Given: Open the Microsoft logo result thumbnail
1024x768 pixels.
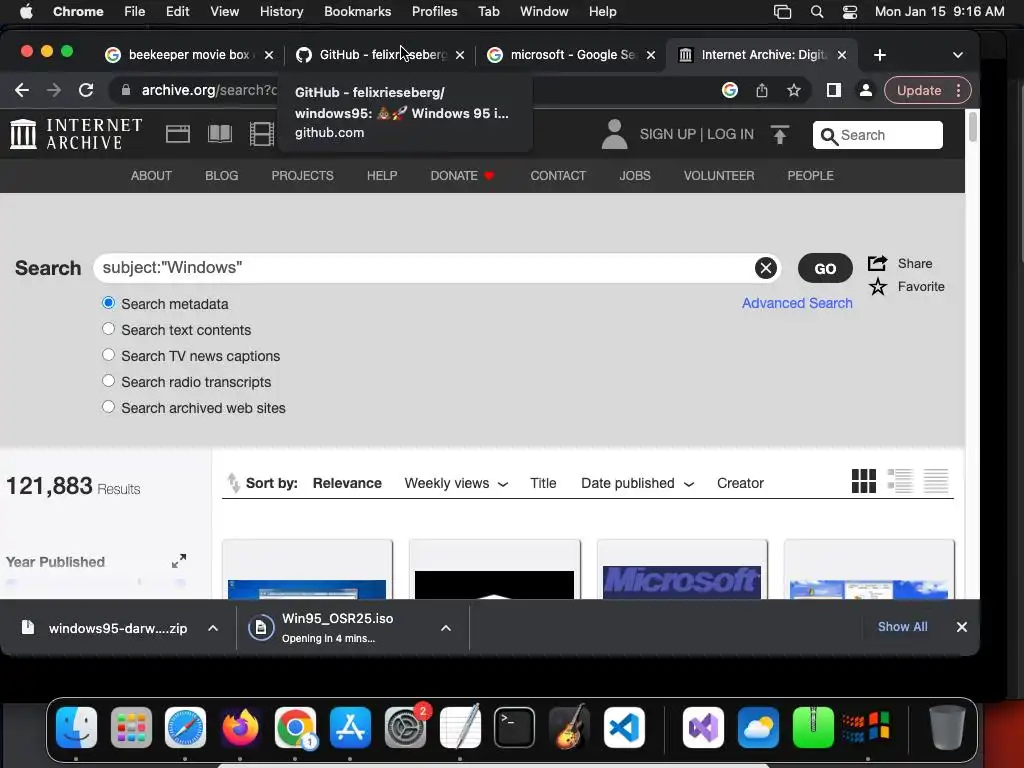Looking at the screenshot, I should [682, 581].
